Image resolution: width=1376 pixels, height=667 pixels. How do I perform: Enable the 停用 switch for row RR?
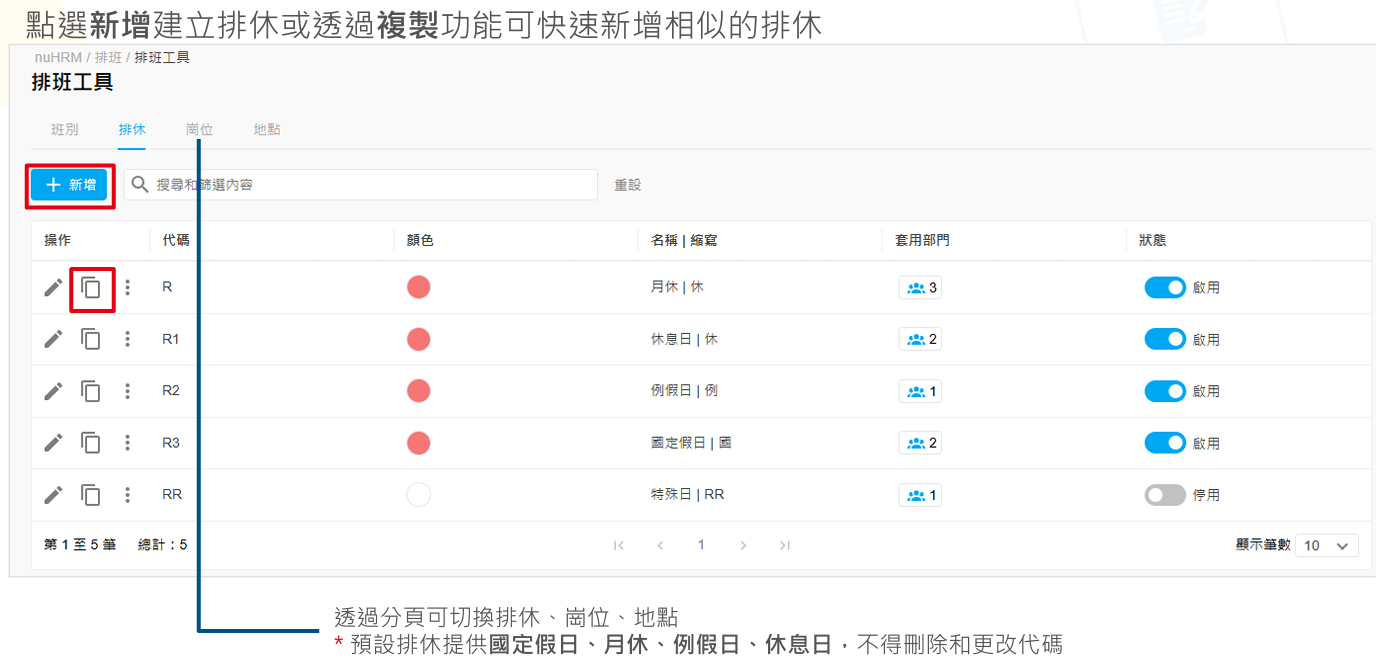click(1165, 495)
